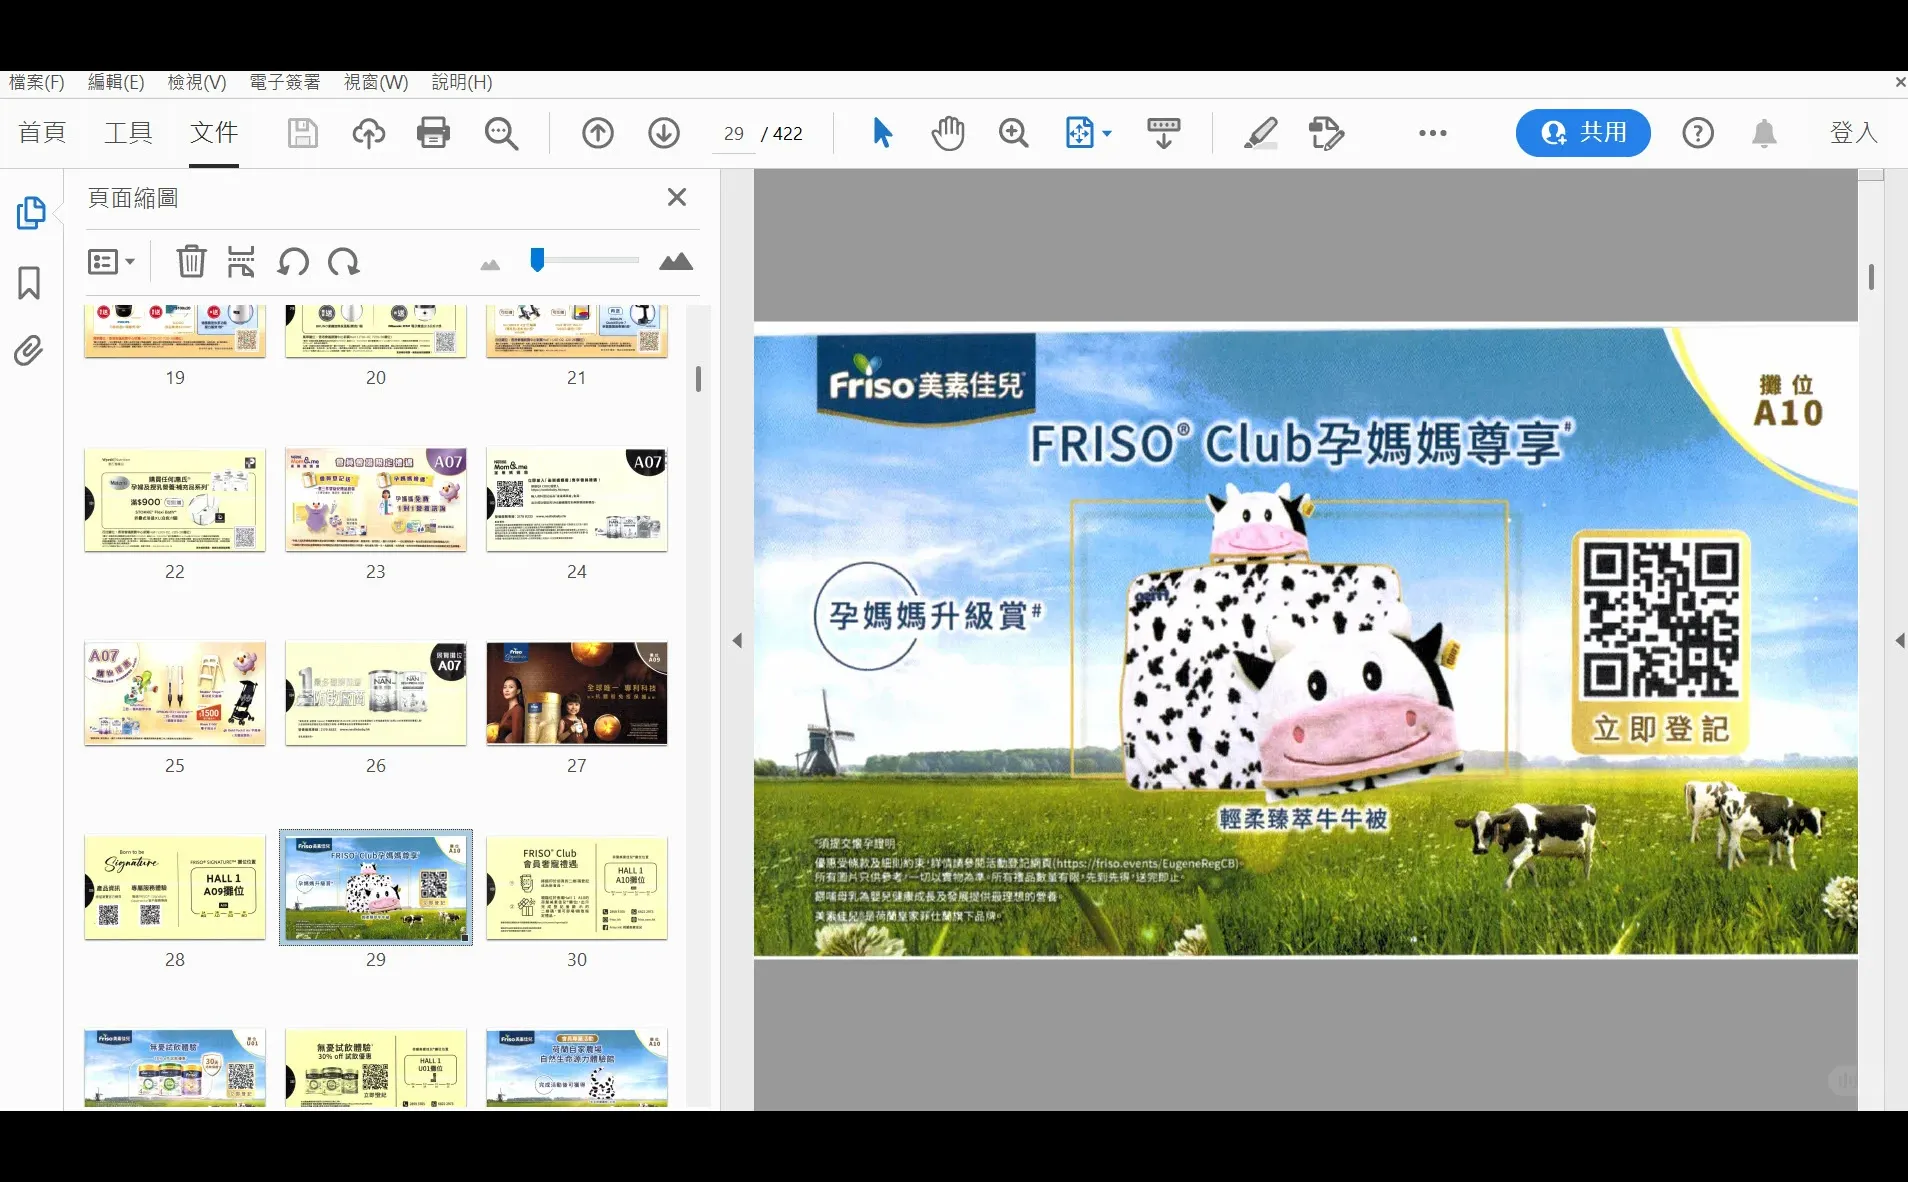This screenshot has width=1908, height=1182.
Task: Select page 29 thumbnail
Action: coord(376,887)
